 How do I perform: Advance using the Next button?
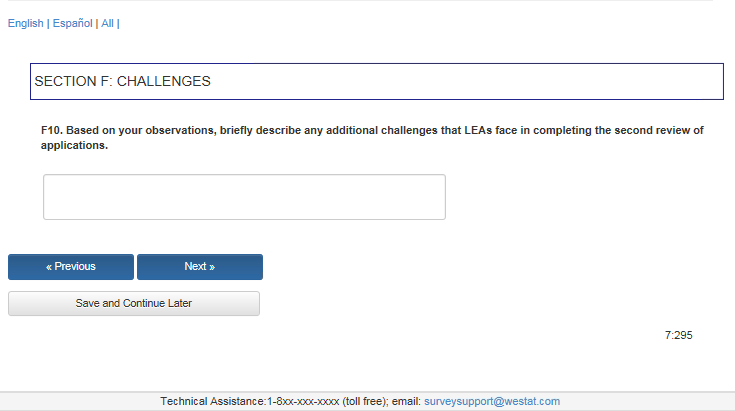coord(200,267)
